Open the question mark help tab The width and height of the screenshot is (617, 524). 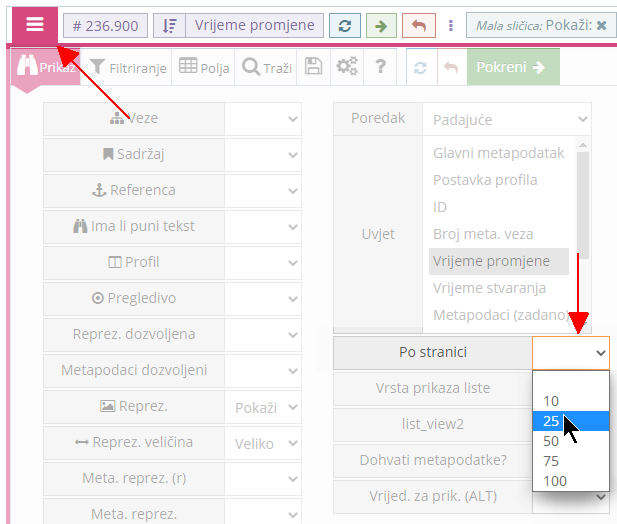[x=380, y=67]
